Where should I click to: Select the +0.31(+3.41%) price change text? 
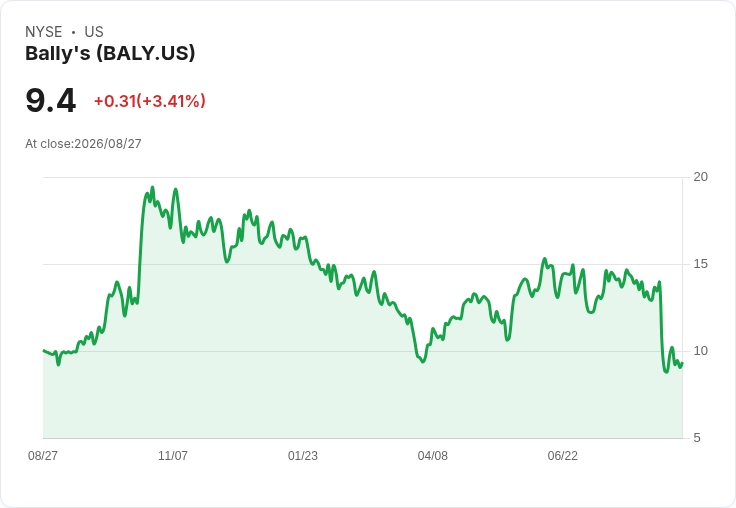click(150, 101)
